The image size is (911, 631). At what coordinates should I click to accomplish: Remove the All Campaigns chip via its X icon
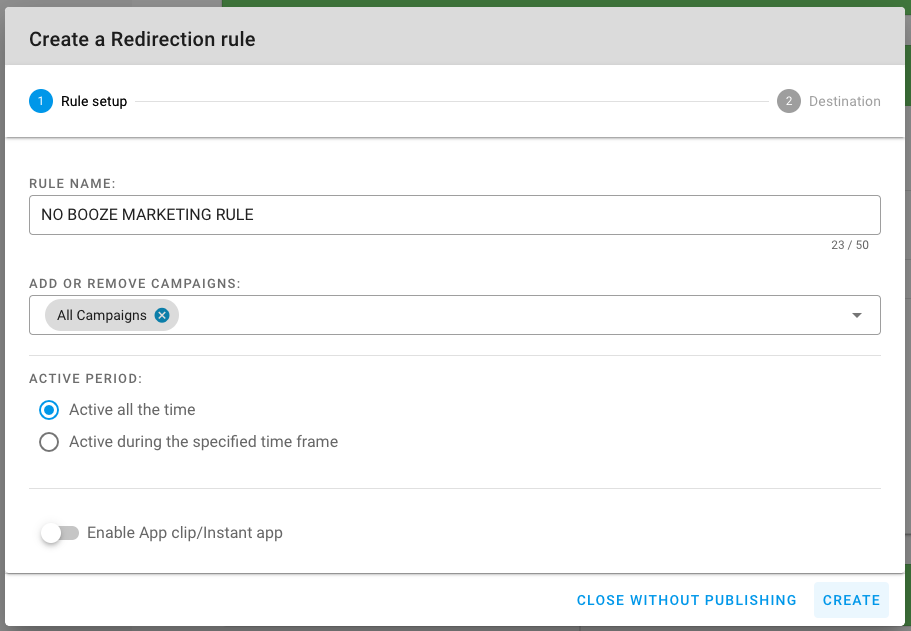tap(162, 315)
